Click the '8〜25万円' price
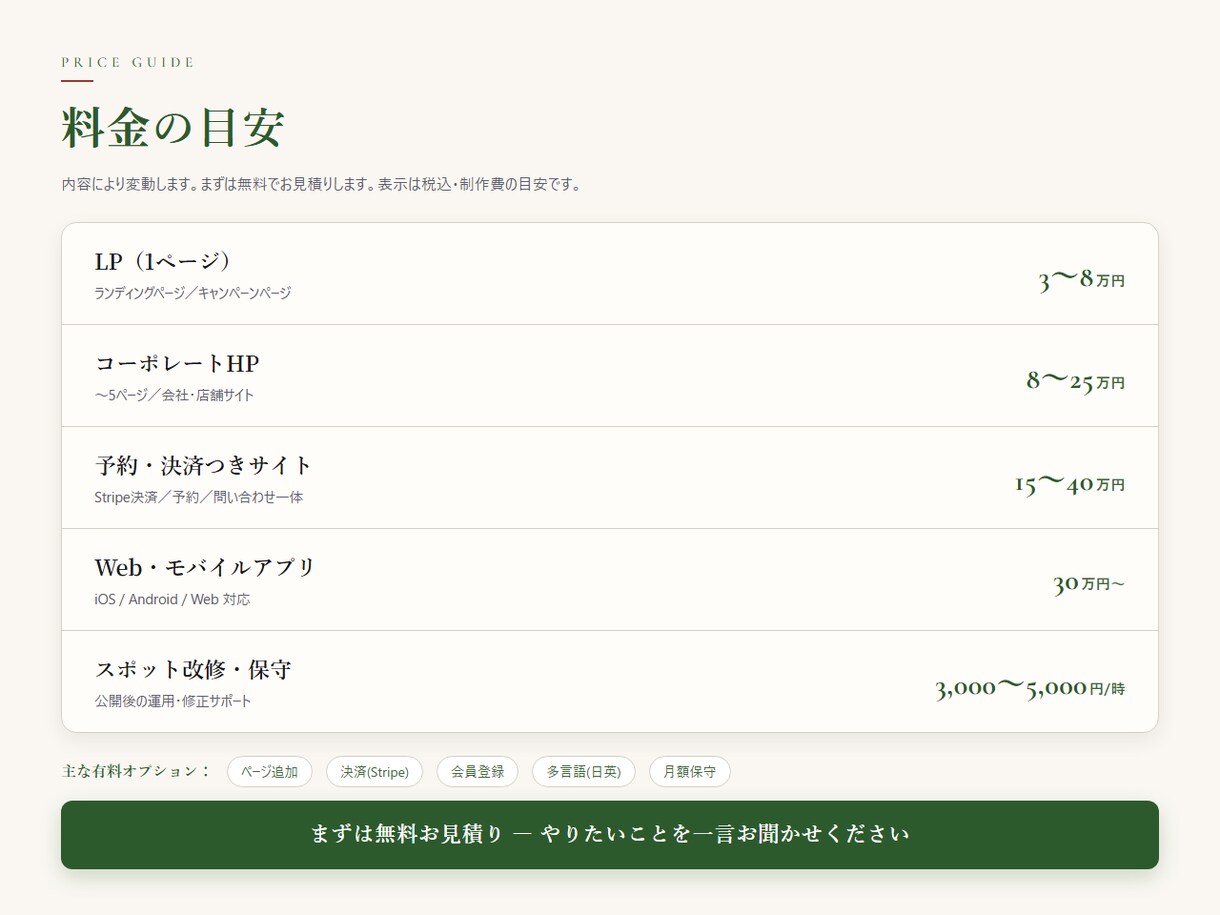The width and height of the screenshot is (1220, 915). (x=1075, y=381)
